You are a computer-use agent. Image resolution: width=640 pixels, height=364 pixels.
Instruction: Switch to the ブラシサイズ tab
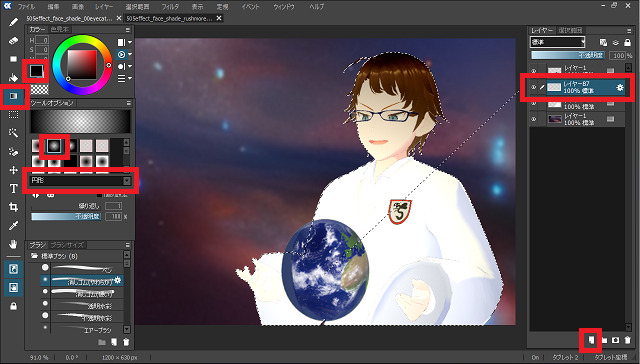pos(67,245)
